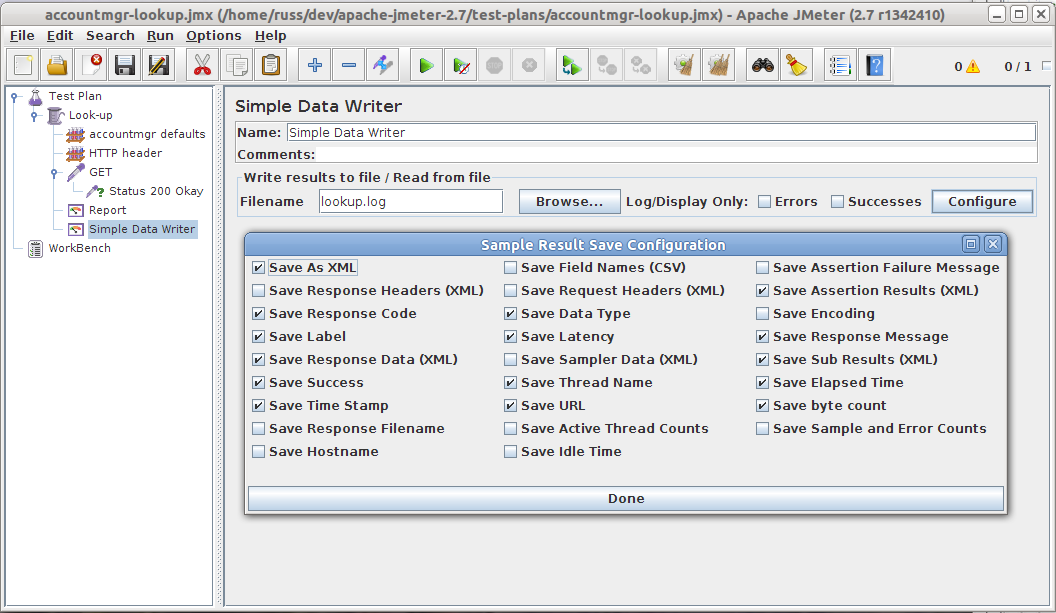This screenshot has width=1056, height=613.
Task: Click the remote stop all icon
Action: (607, 65)
